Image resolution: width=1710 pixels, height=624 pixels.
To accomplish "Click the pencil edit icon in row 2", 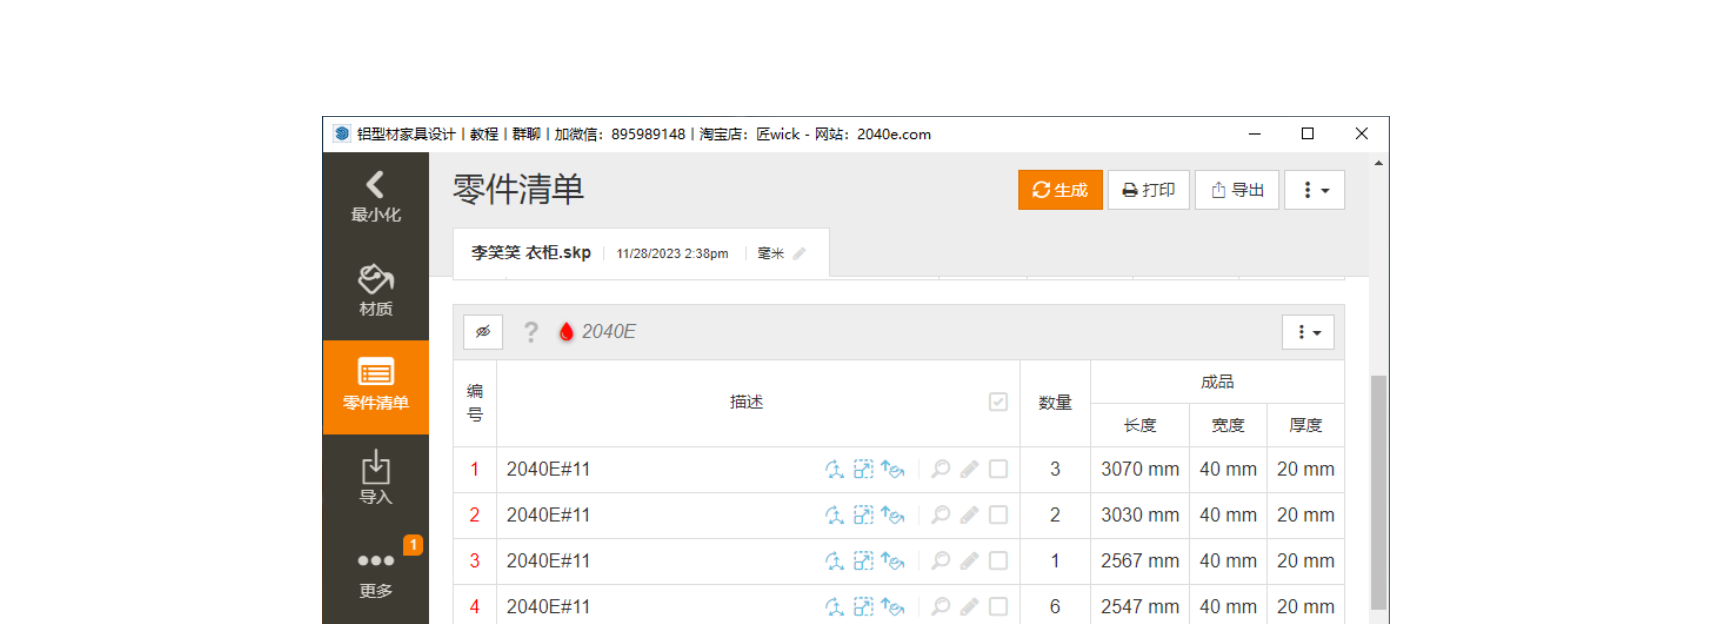I will (x=969, y=515).
